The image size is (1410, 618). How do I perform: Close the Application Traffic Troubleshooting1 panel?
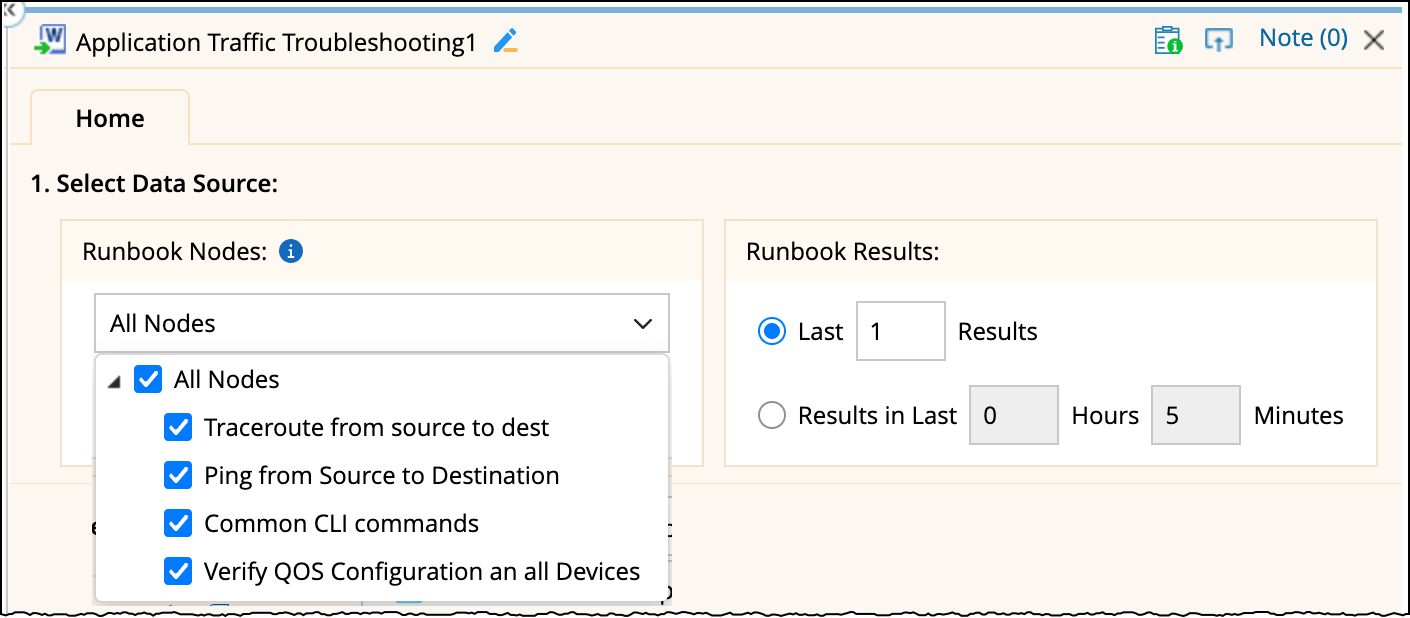pyautogui.click(x=1374, y=40)
